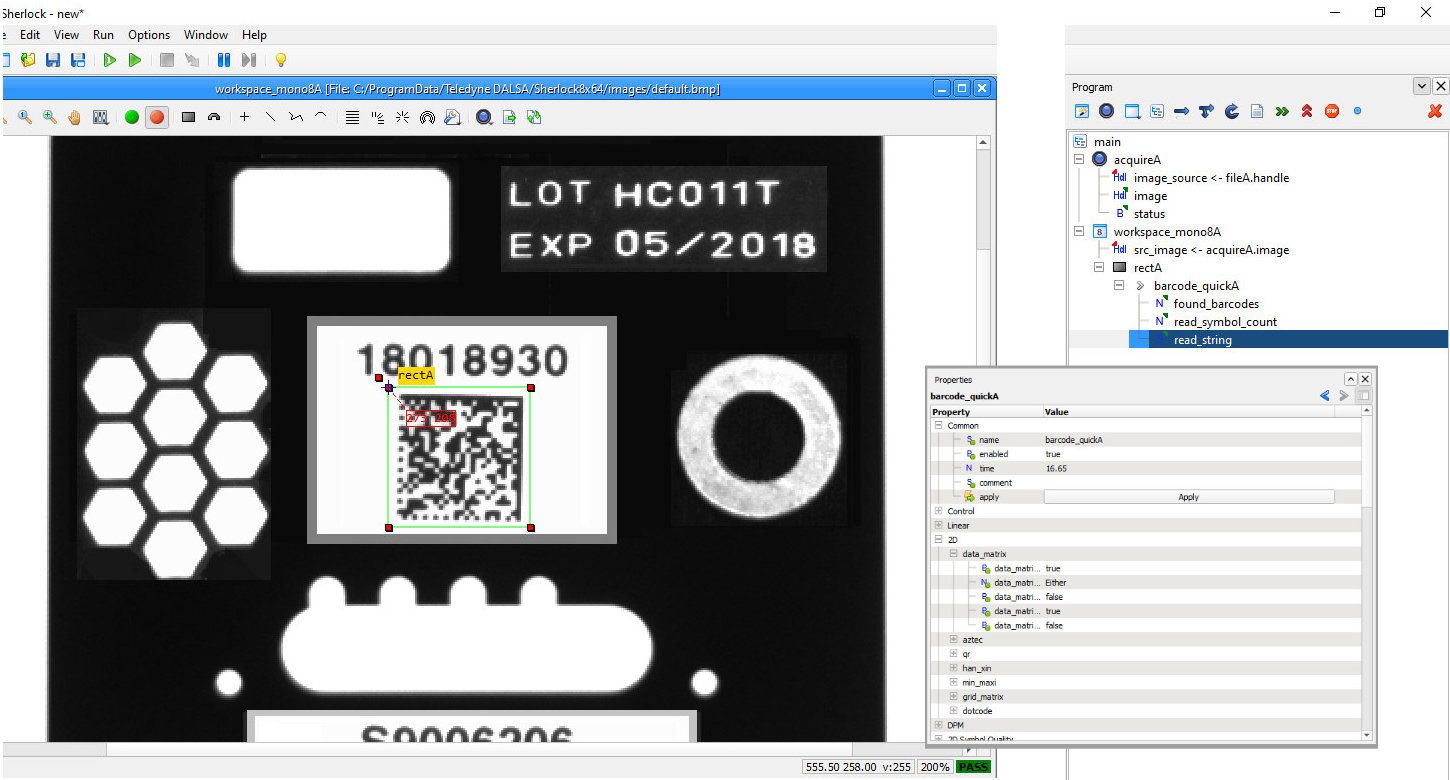Select the hand pan tool above the image

pyautogui.click(x=74, y=117)
